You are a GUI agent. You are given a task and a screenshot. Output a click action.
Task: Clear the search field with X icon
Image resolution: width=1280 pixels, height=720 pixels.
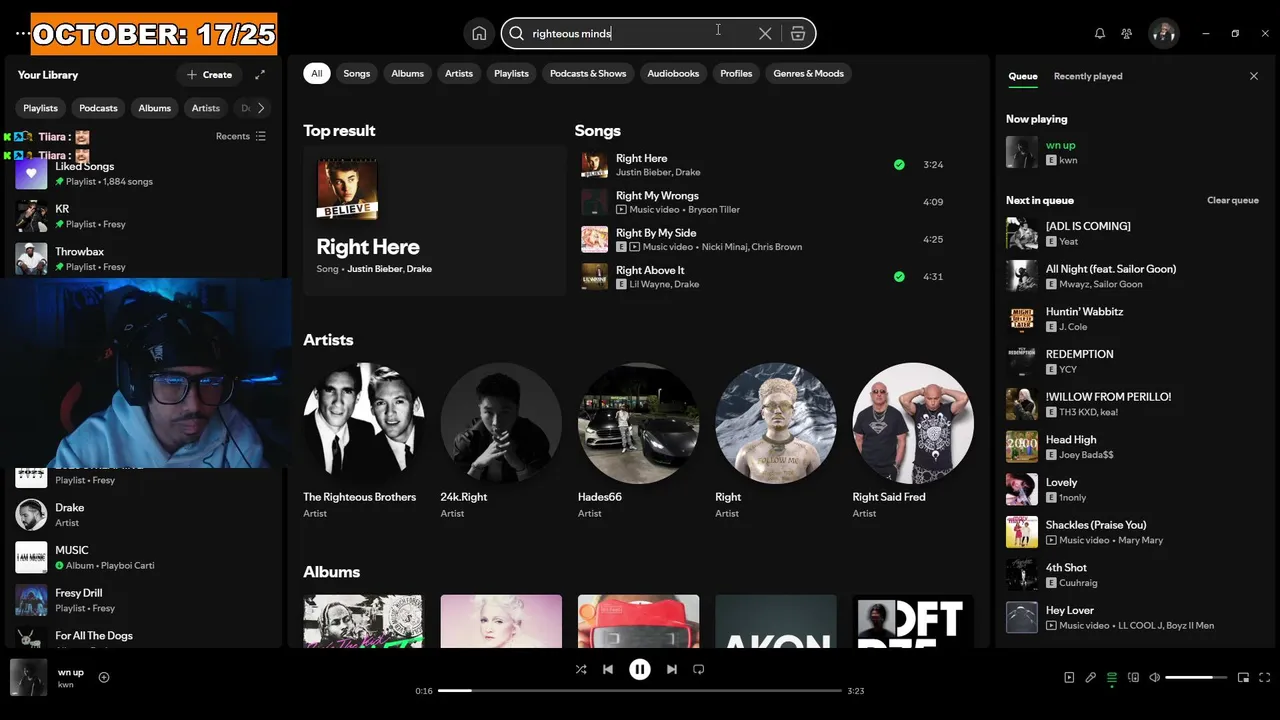click(765, 33)
